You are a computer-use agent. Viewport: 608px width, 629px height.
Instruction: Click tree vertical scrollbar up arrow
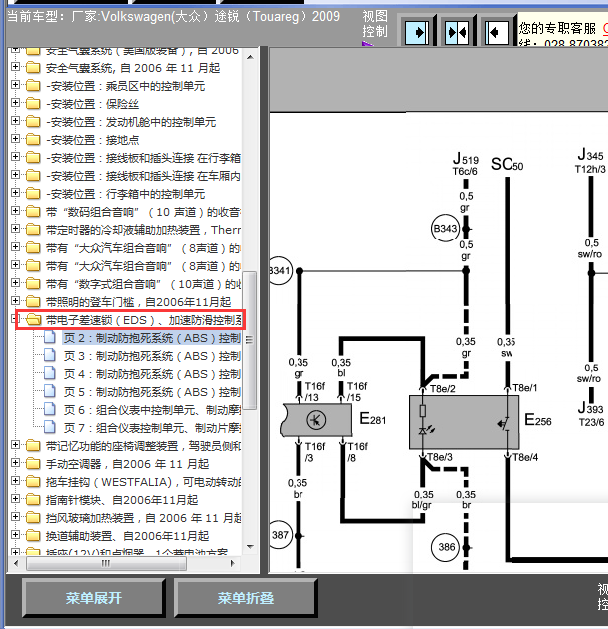[x=250, y=57]
